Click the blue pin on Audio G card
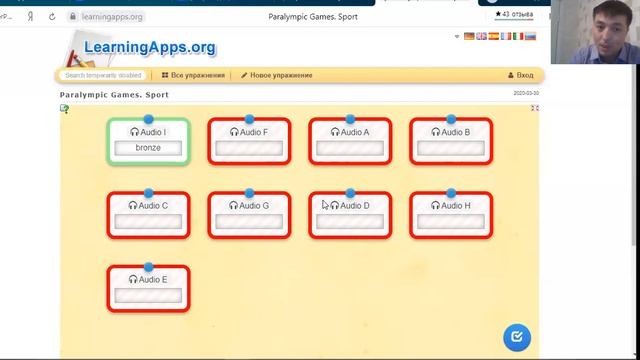640x360 pixels. pos(249,193)
